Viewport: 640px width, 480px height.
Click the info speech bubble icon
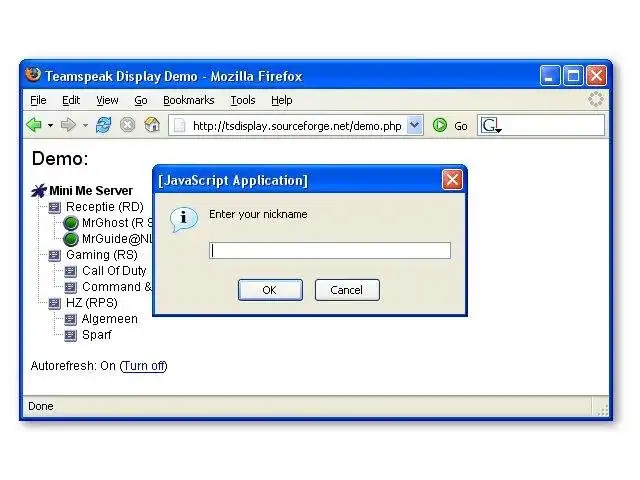pyautogui.click(x=184, y=219)
